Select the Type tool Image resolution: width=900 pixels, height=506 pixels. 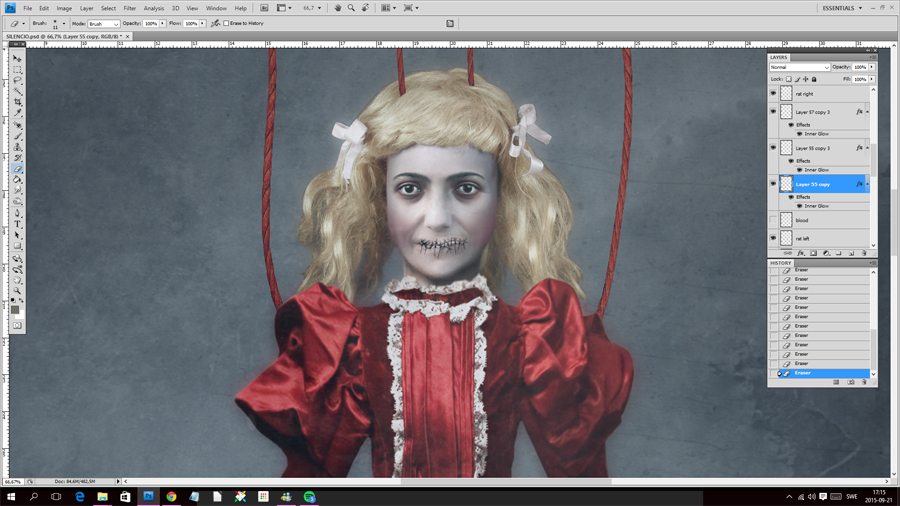click(17, 224)
